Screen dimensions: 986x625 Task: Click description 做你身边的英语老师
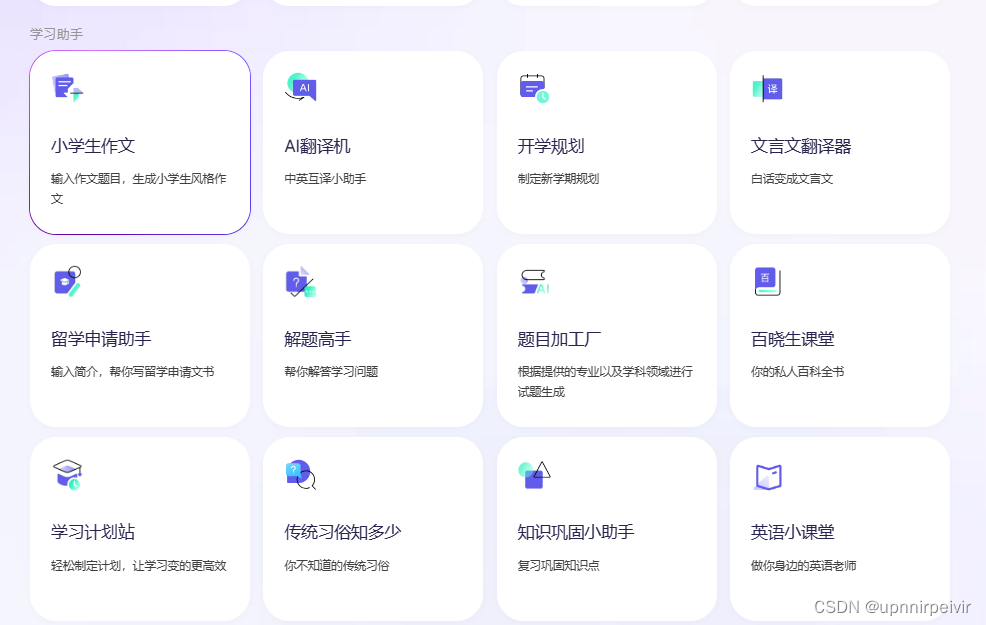coord(804,565)
